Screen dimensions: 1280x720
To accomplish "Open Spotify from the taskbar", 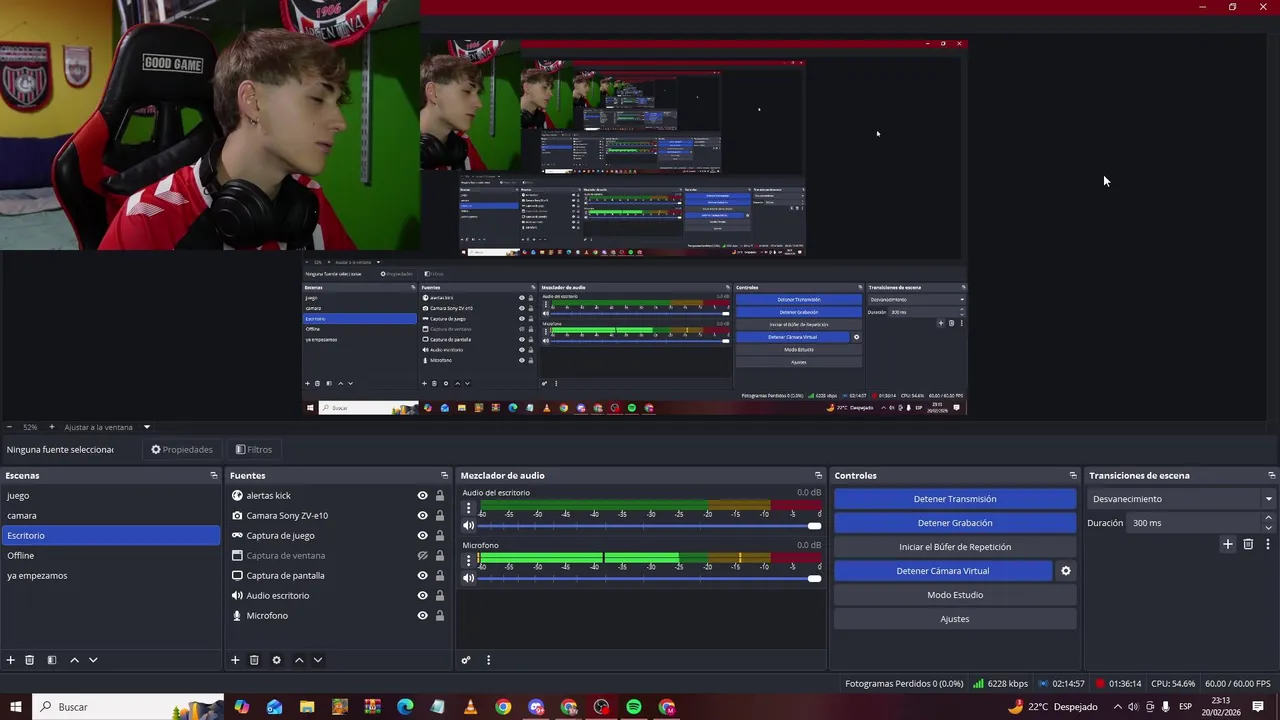I will (634, 707).
